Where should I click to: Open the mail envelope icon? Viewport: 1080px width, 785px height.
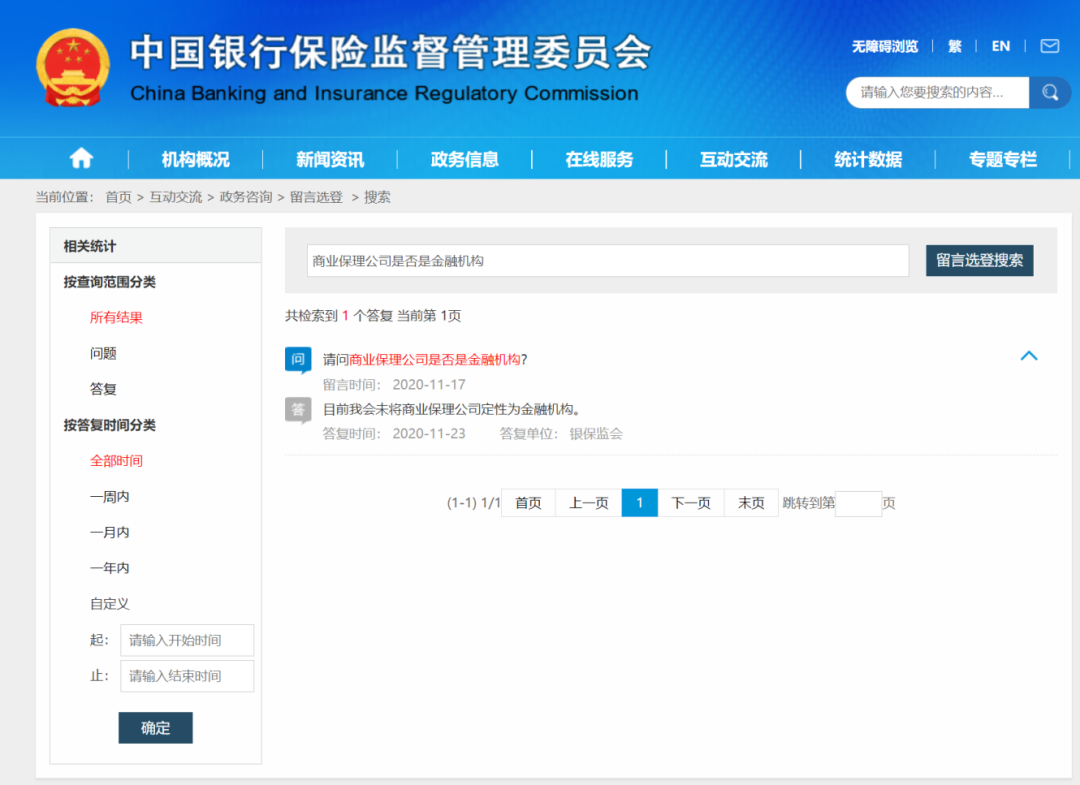(1050, 46)
